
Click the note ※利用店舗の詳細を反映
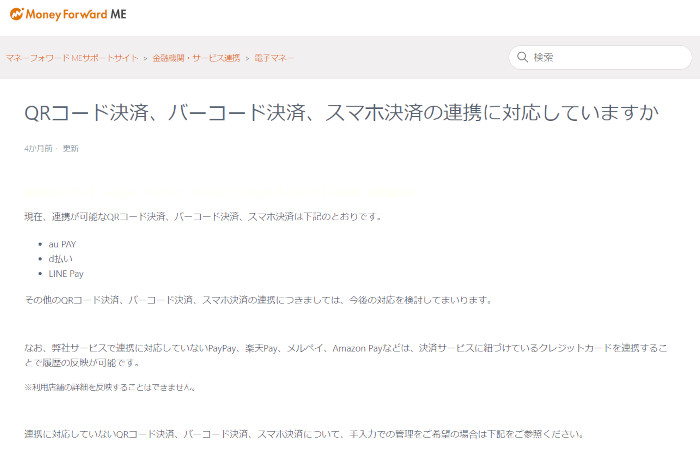tap(110, 387)
